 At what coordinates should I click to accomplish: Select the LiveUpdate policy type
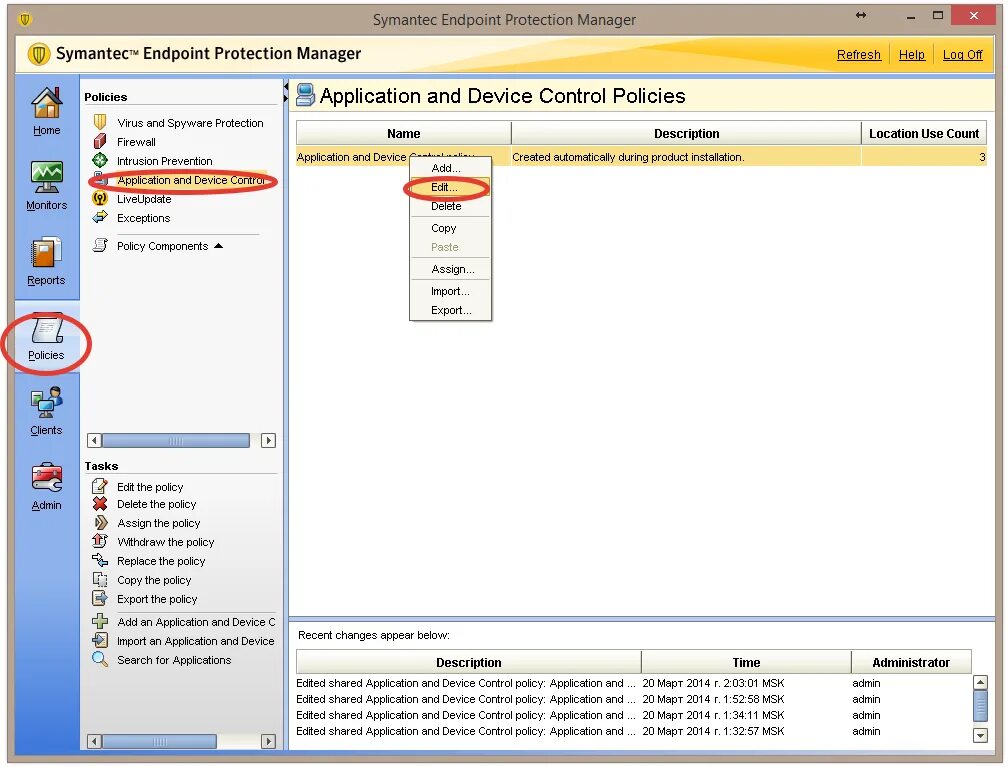(x=143, y=199)
